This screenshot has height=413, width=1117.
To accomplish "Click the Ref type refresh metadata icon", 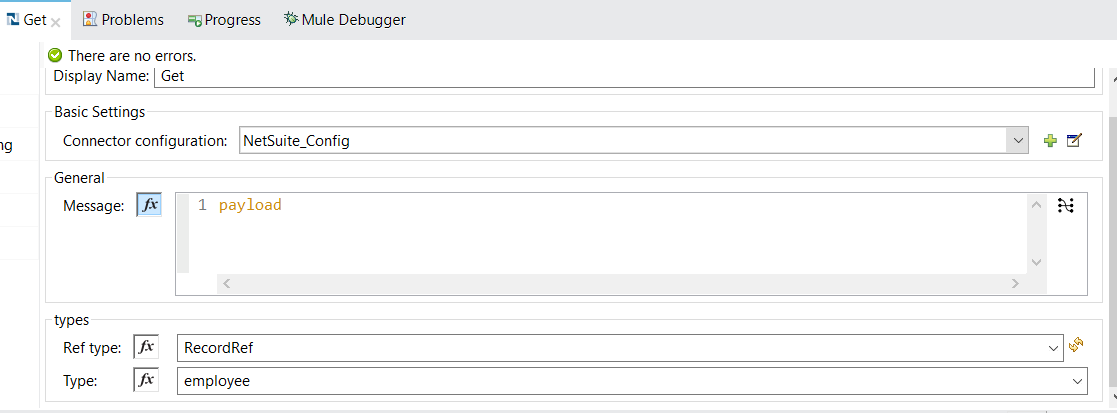I will click(1076, 346).
